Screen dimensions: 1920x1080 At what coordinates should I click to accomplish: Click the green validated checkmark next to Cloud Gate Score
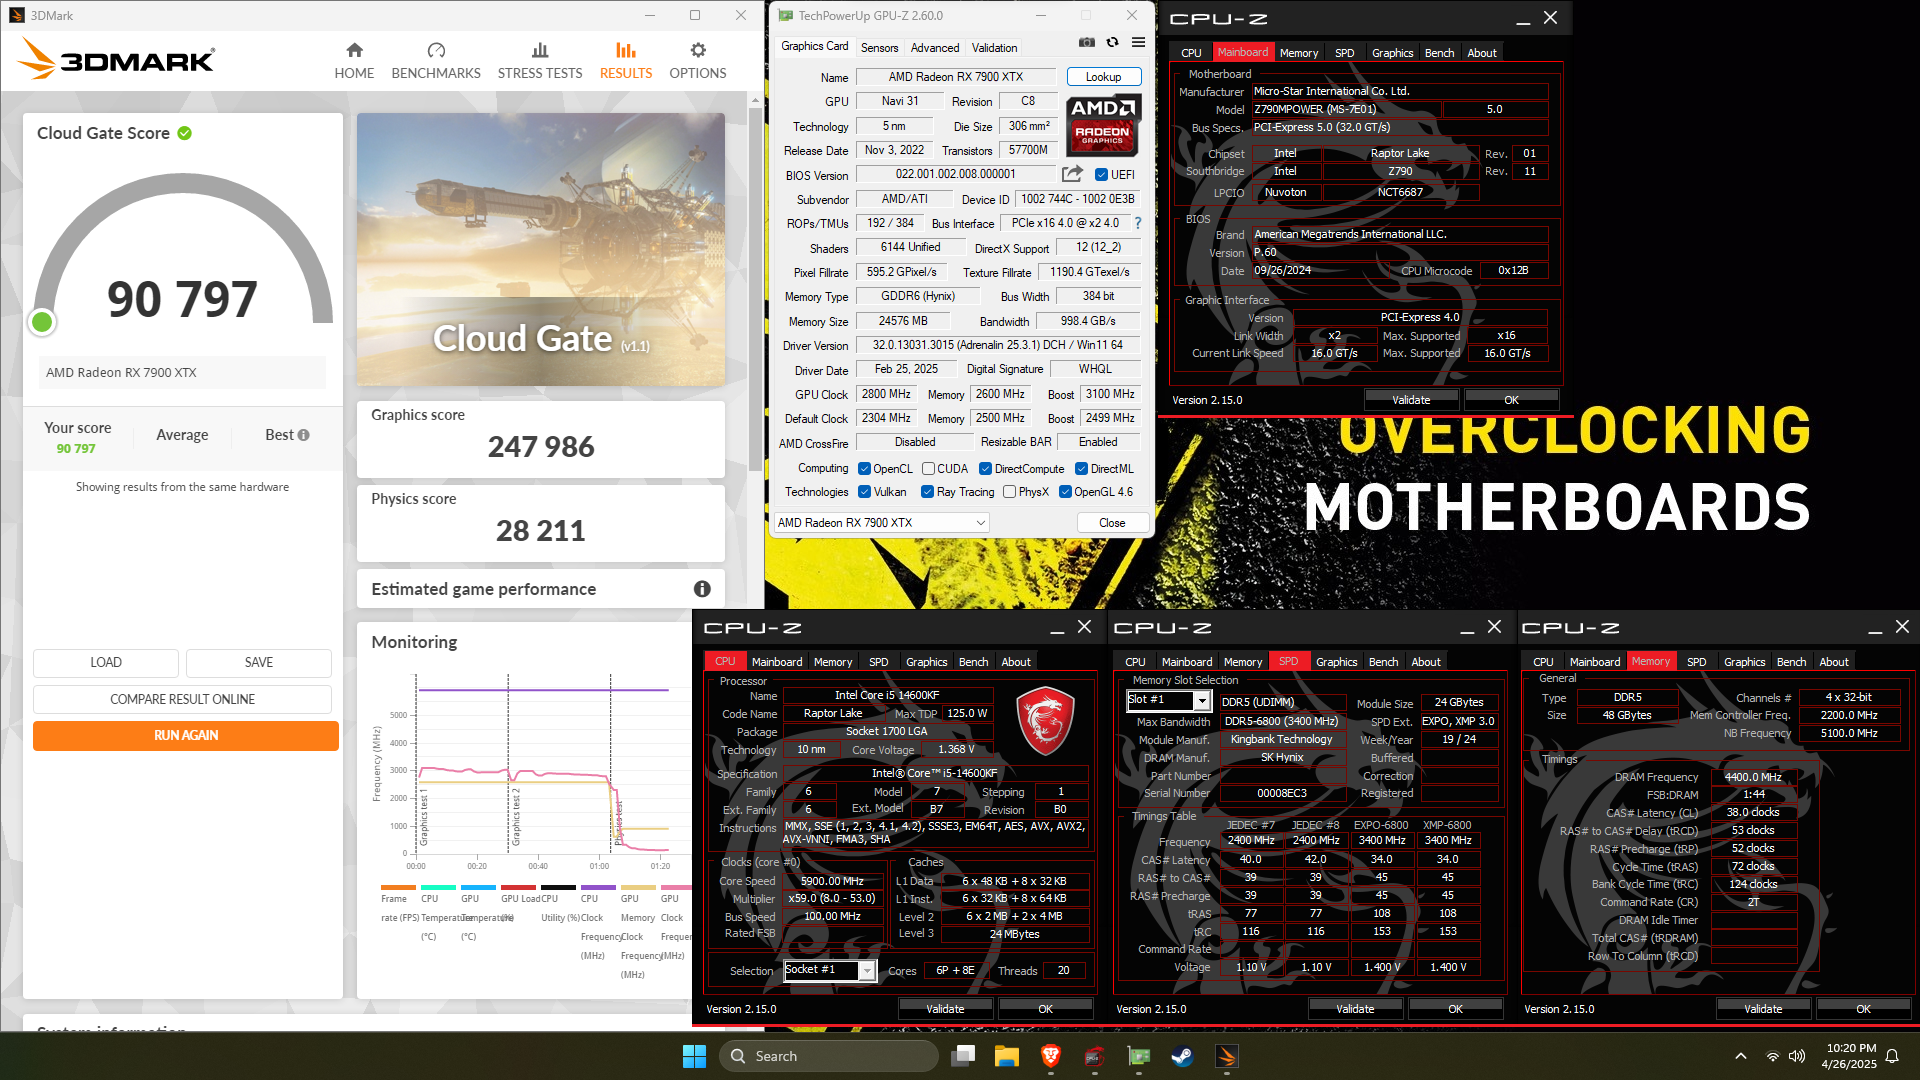pos(185,133)
